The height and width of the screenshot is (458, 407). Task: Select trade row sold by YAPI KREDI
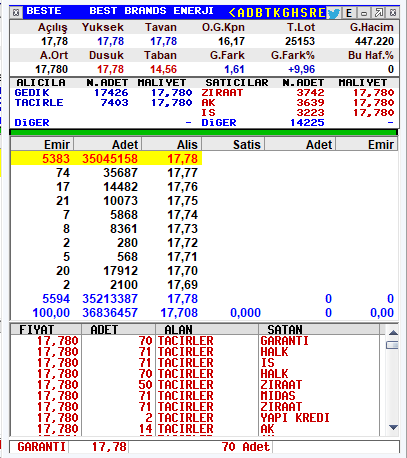coord(195,418)
